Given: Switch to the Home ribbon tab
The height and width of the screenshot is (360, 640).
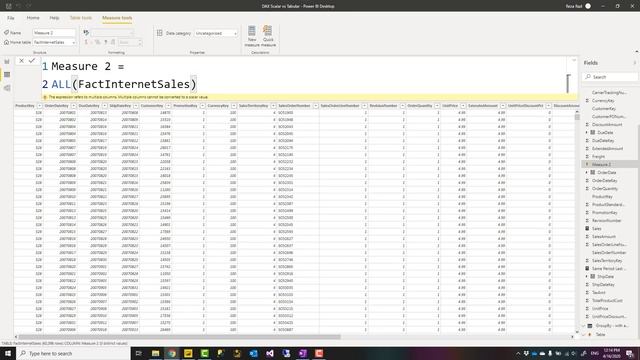Looking at the screenshot, I should (33, 18).
